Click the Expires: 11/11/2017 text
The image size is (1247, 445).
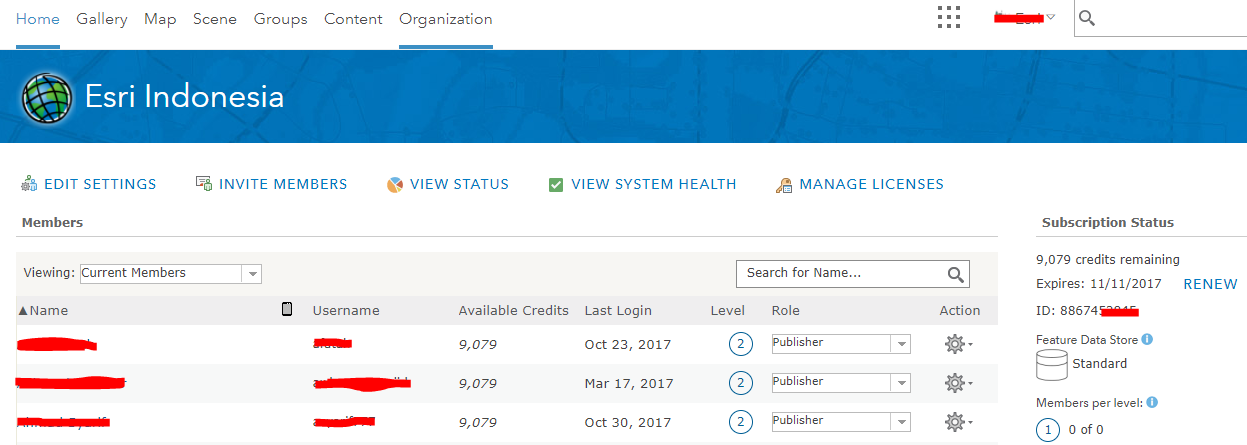coord(1101,284)
